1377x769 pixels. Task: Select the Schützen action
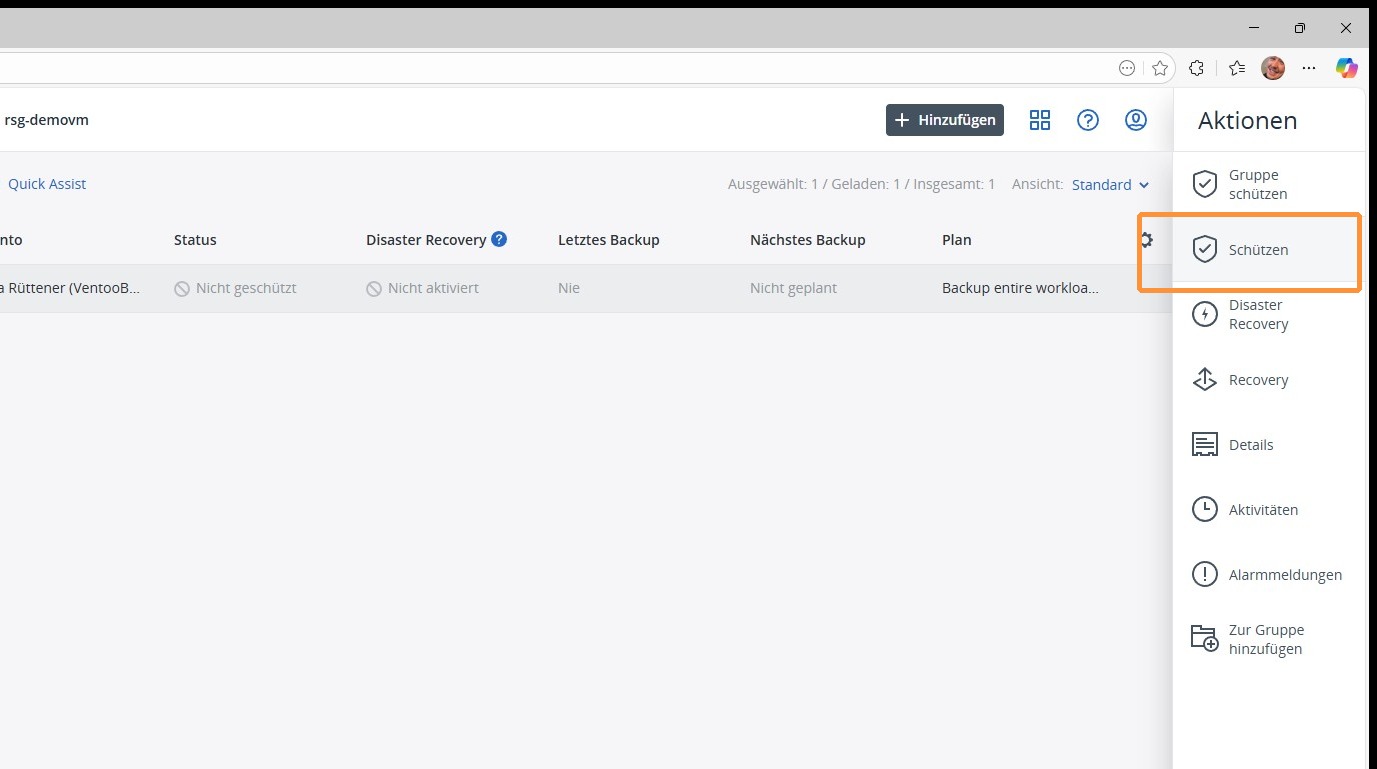(x=1269, y=250)
